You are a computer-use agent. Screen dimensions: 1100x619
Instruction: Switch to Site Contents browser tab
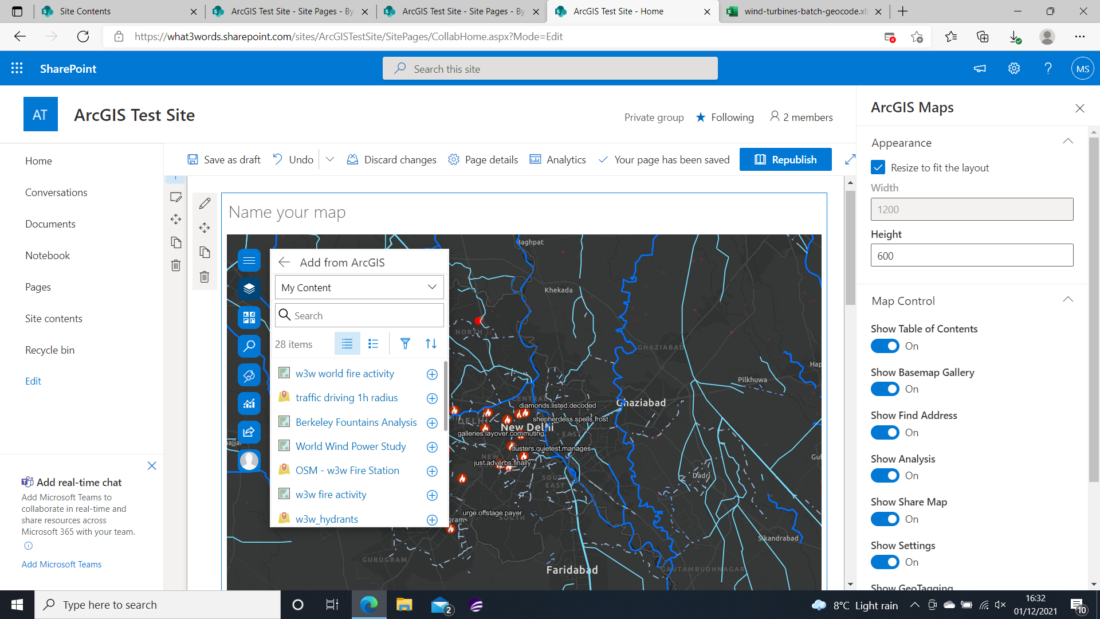pyautogui.click(x=118, y=11)
